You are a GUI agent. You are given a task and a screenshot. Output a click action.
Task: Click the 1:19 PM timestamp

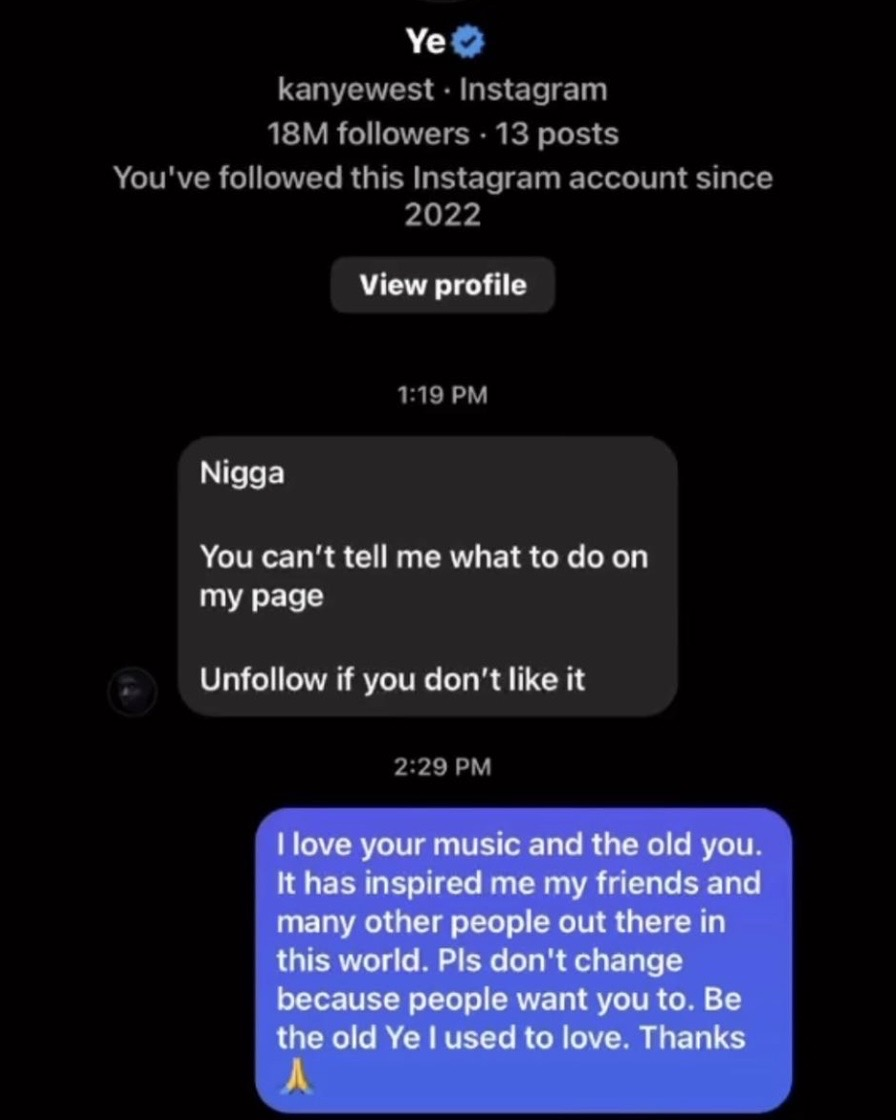(x=442, y=395)
